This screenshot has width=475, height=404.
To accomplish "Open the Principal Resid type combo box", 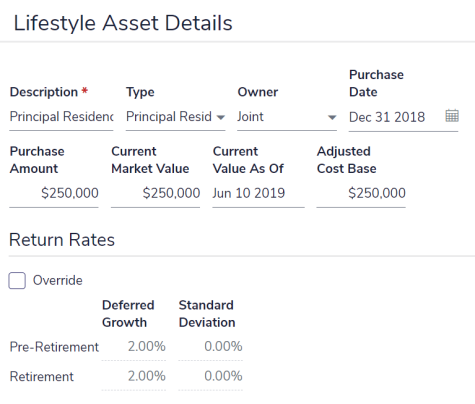I will click(x=175, y=117).
